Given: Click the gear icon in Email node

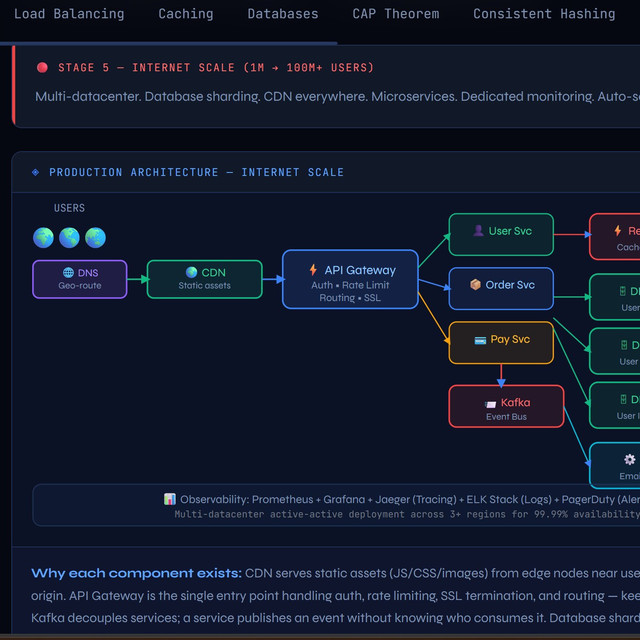Looking at the screenshot, I should 629,460.
